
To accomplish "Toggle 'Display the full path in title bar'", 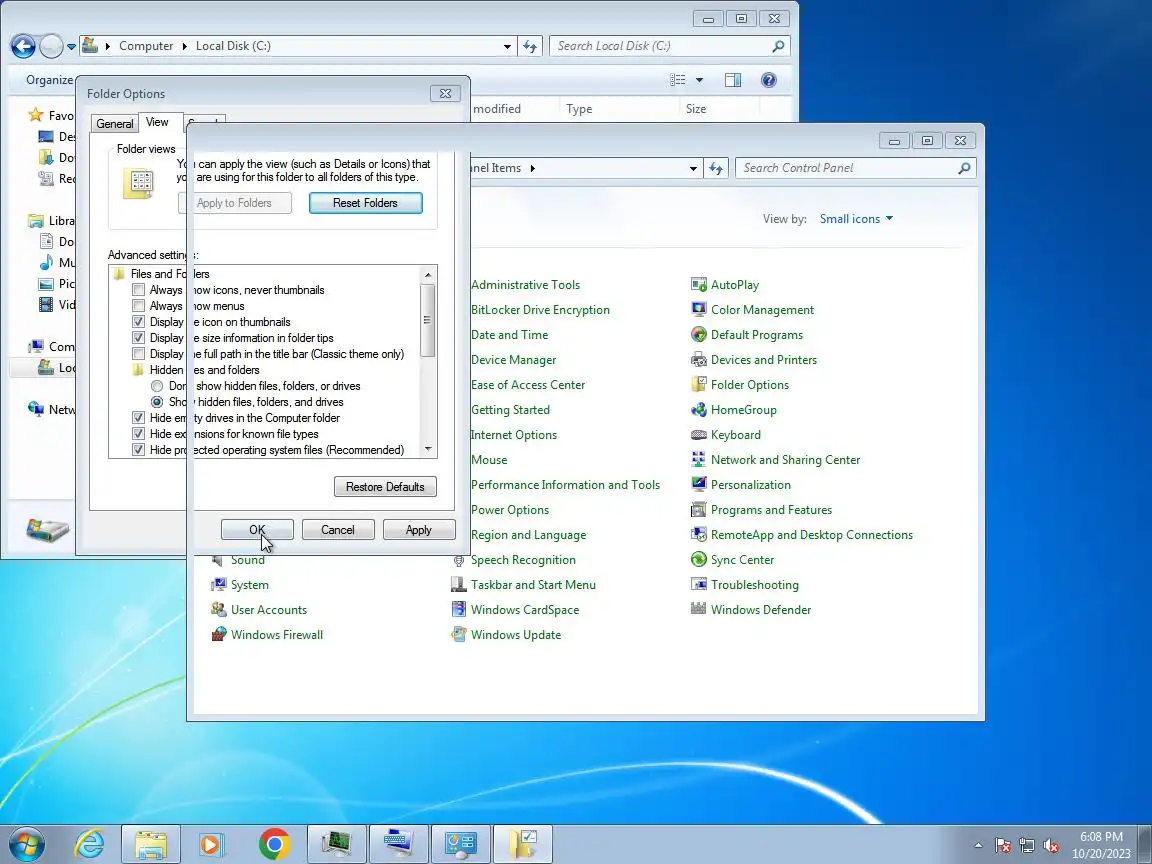I will point(138,354).
